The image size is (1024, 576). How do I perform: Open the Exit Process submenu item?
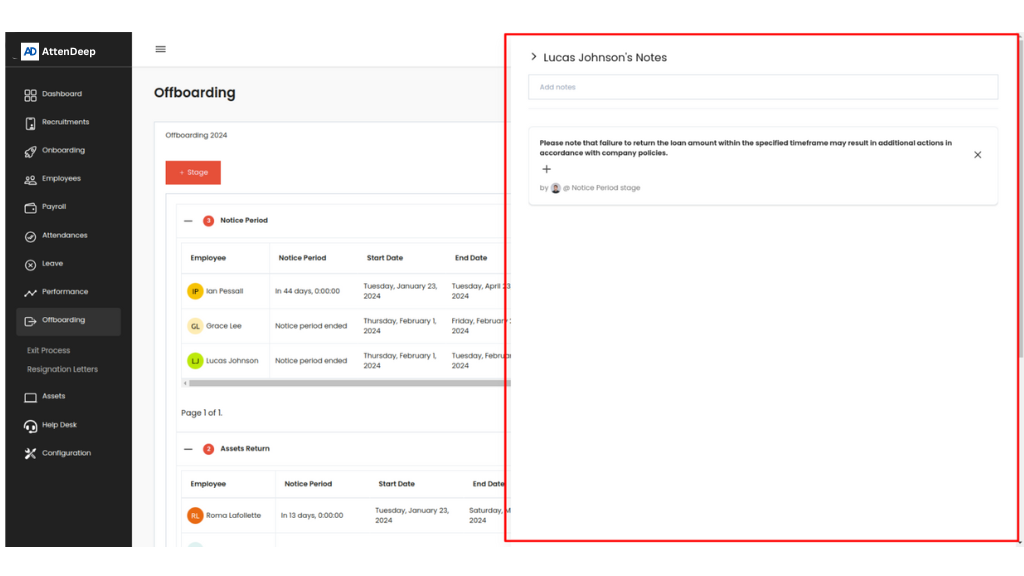coord(49,350)
